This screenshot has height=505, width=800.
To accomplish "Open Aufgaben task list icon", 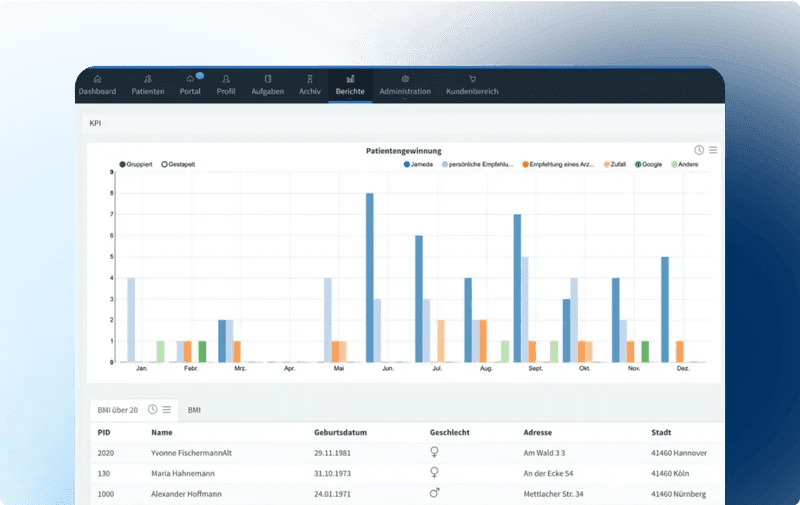I will pyautogui.click(x=267, y=79).
